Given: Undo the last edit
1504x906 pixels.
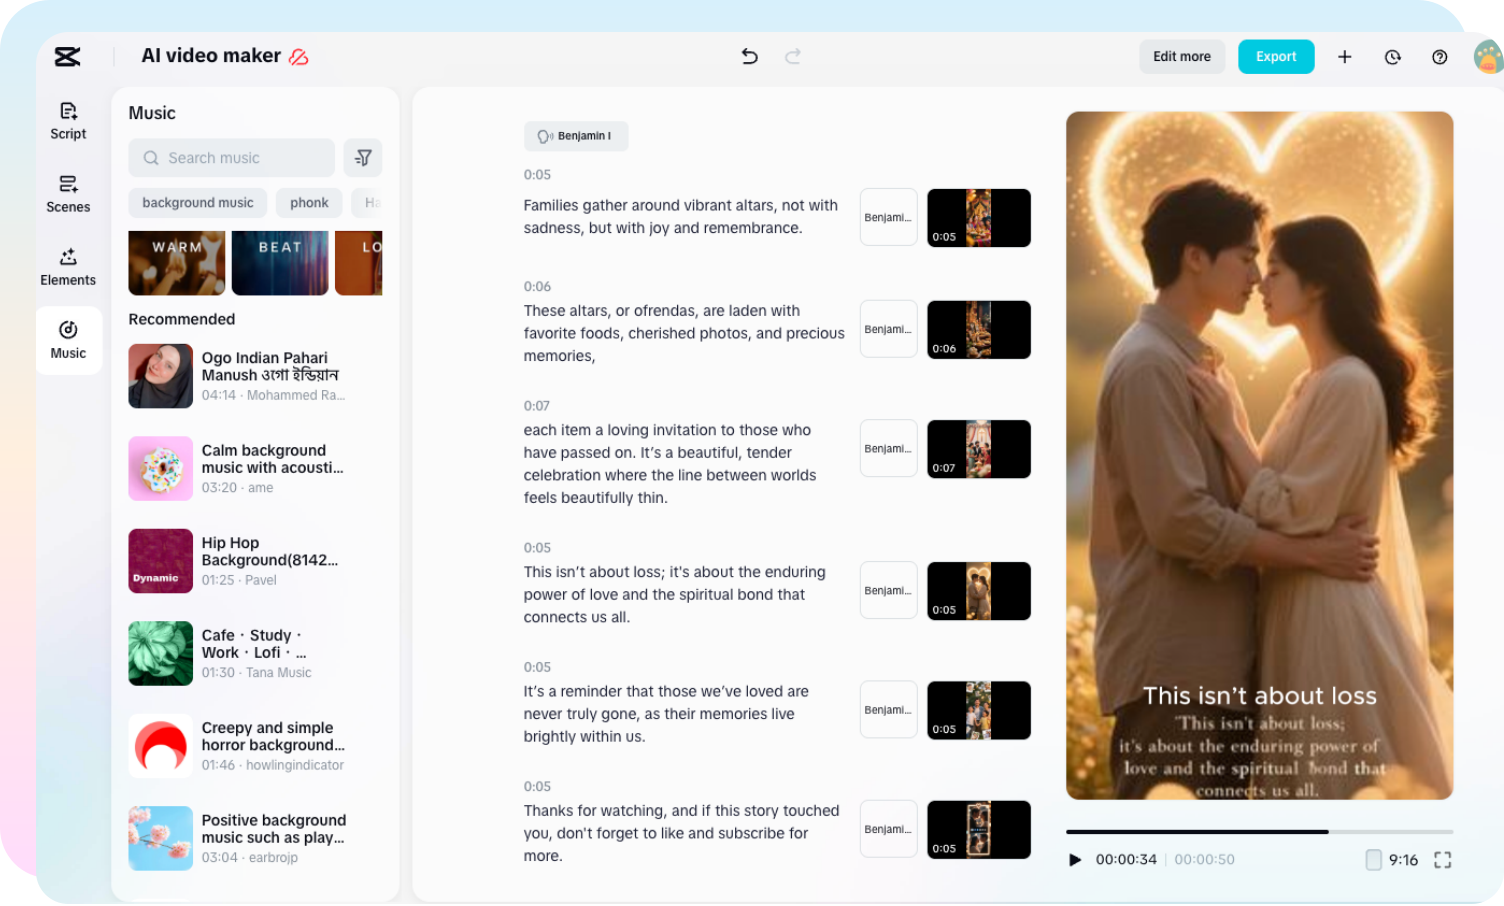Looking at the screenshot, I should [x=749, y=57].
